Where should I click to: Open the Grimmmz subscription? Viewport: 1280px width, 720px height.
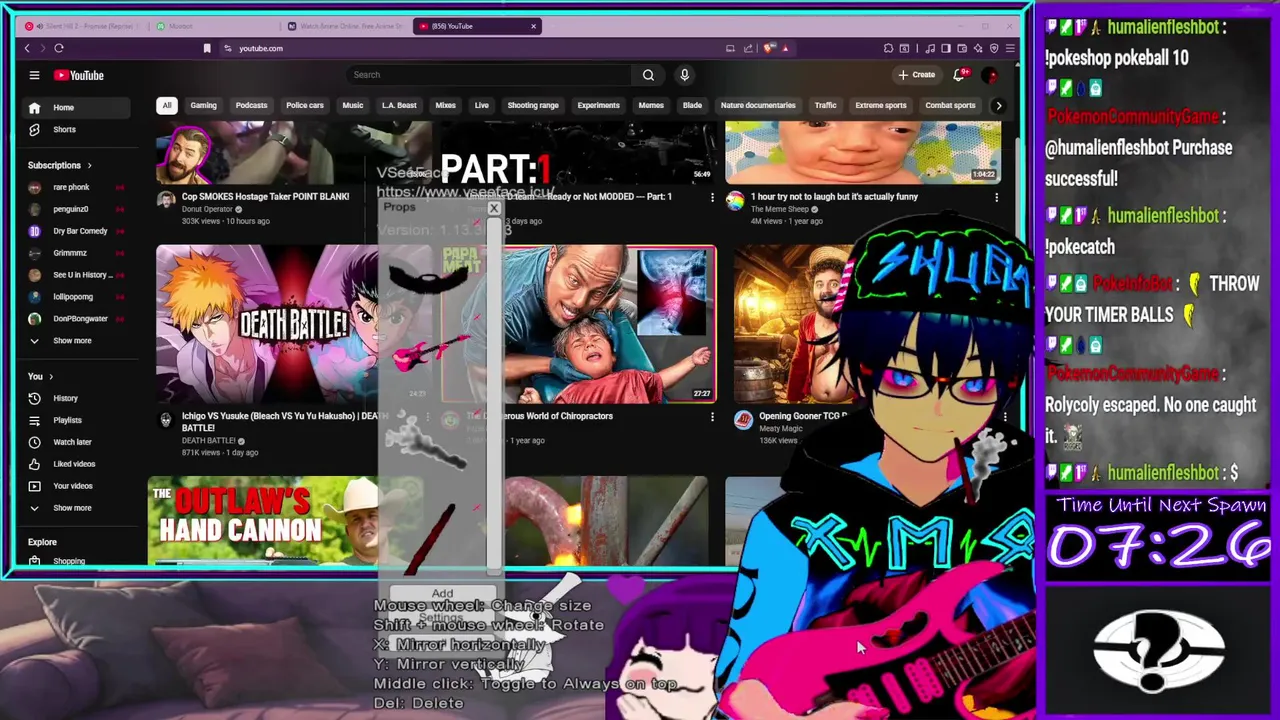pyautogui.click(x=70, y=253)
